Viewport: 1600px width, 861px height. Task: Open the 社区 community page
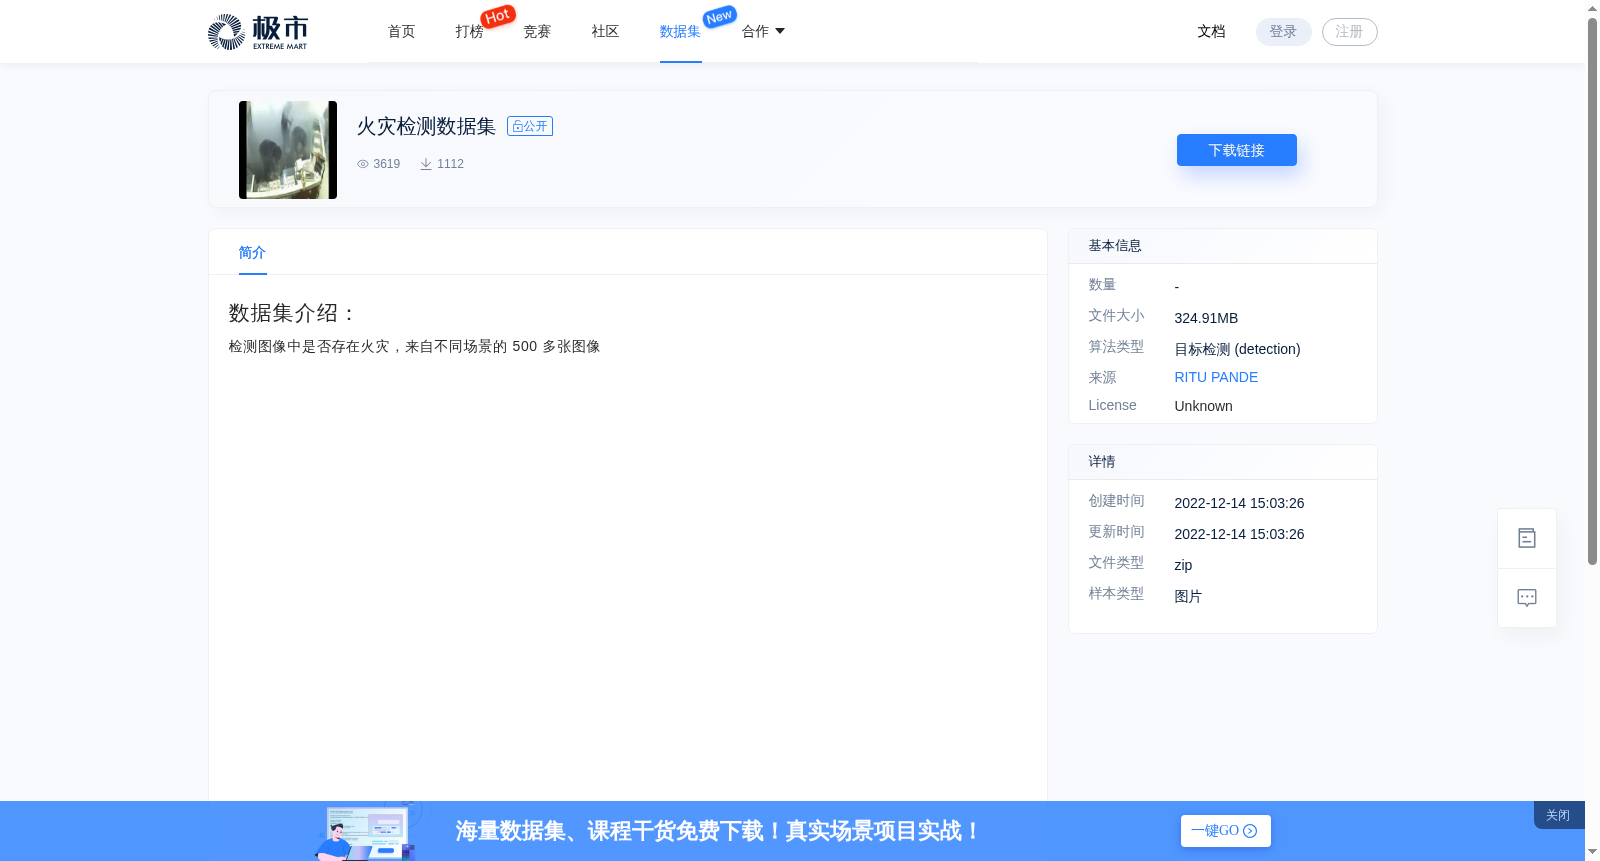pyautogui.click(x=605, y=32)
